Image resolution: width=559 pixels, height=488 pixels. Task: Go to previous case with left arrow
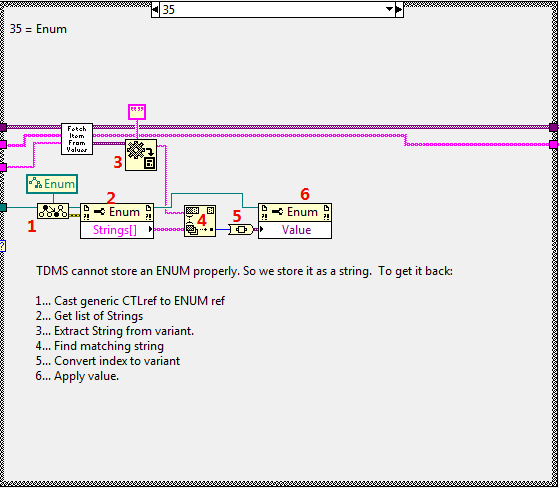point(155,9)
